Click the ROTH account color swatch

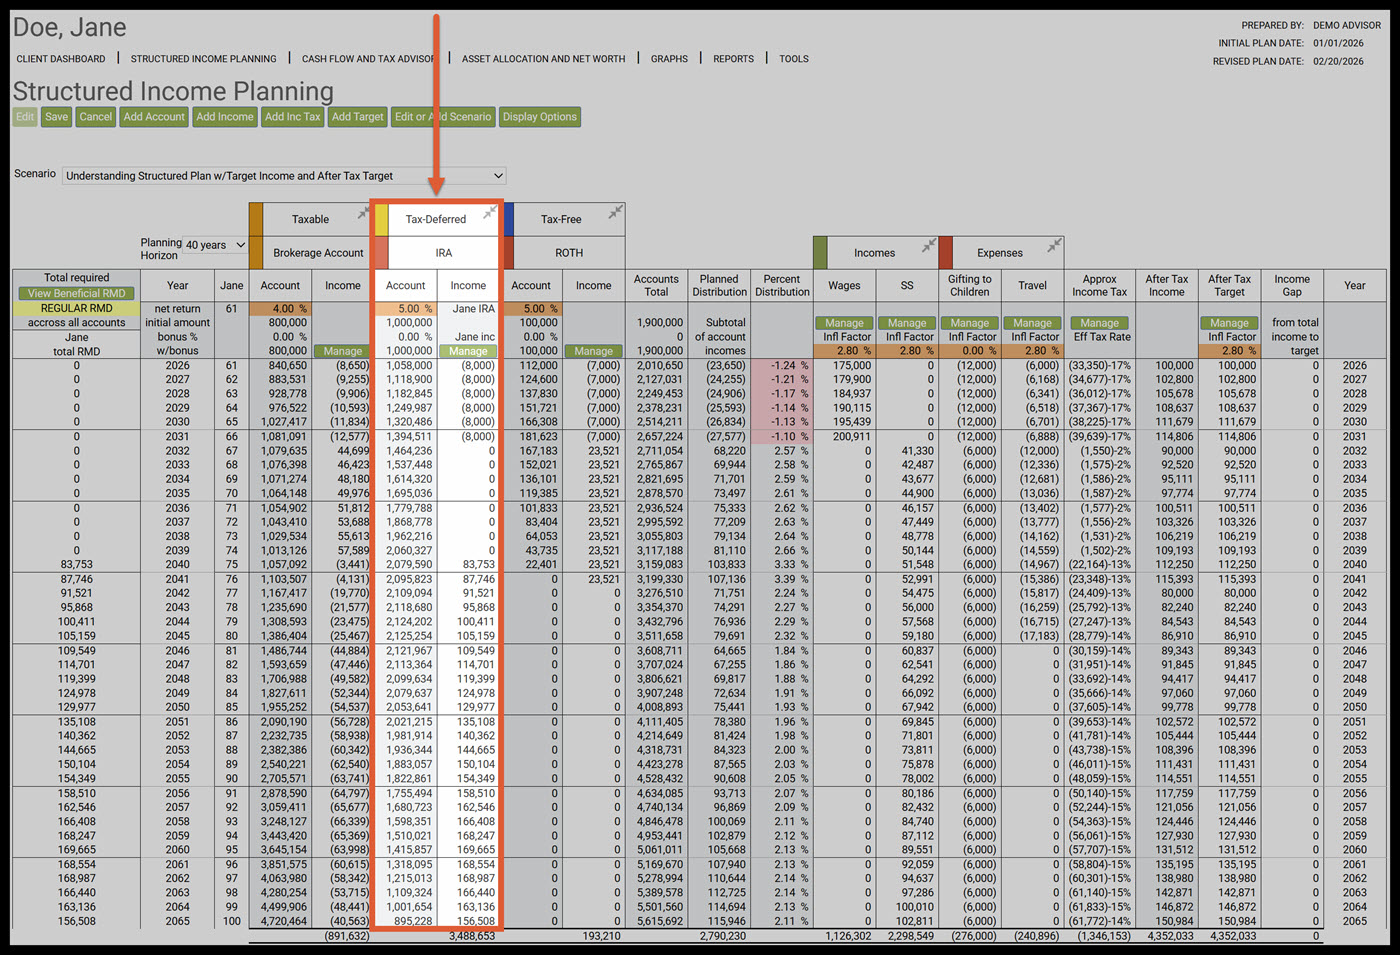tap(509, 253)
